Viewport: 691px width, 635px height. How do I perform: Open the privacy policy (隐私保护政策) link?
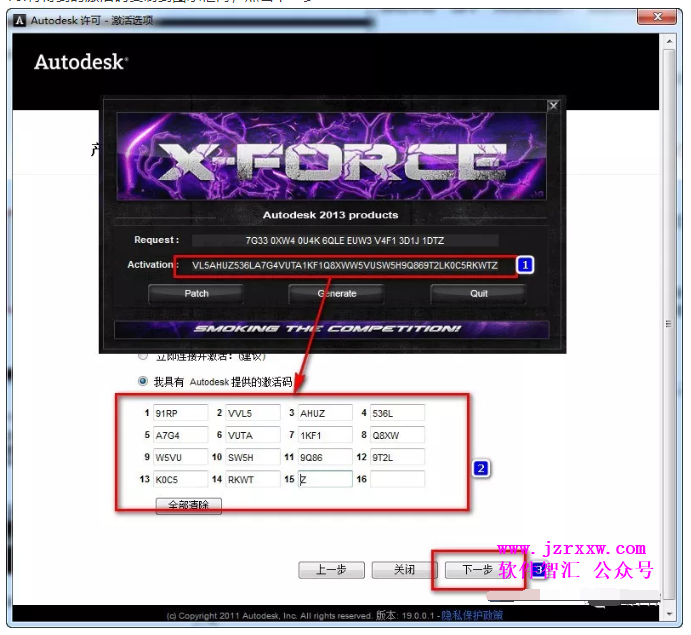(472, 615)
